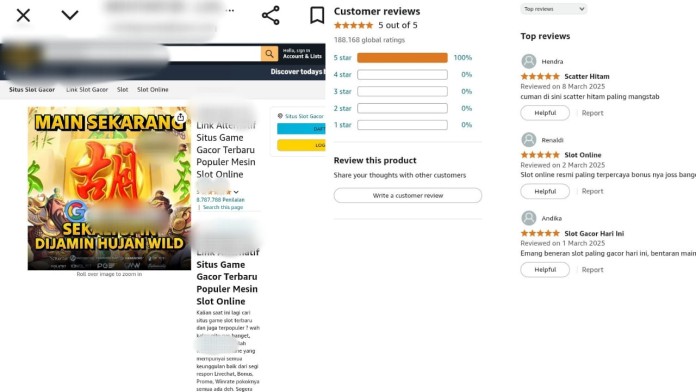This screenshot has height=392, width=696.
Task: Open the three-dots overflow menu
Action: [230, 10]
